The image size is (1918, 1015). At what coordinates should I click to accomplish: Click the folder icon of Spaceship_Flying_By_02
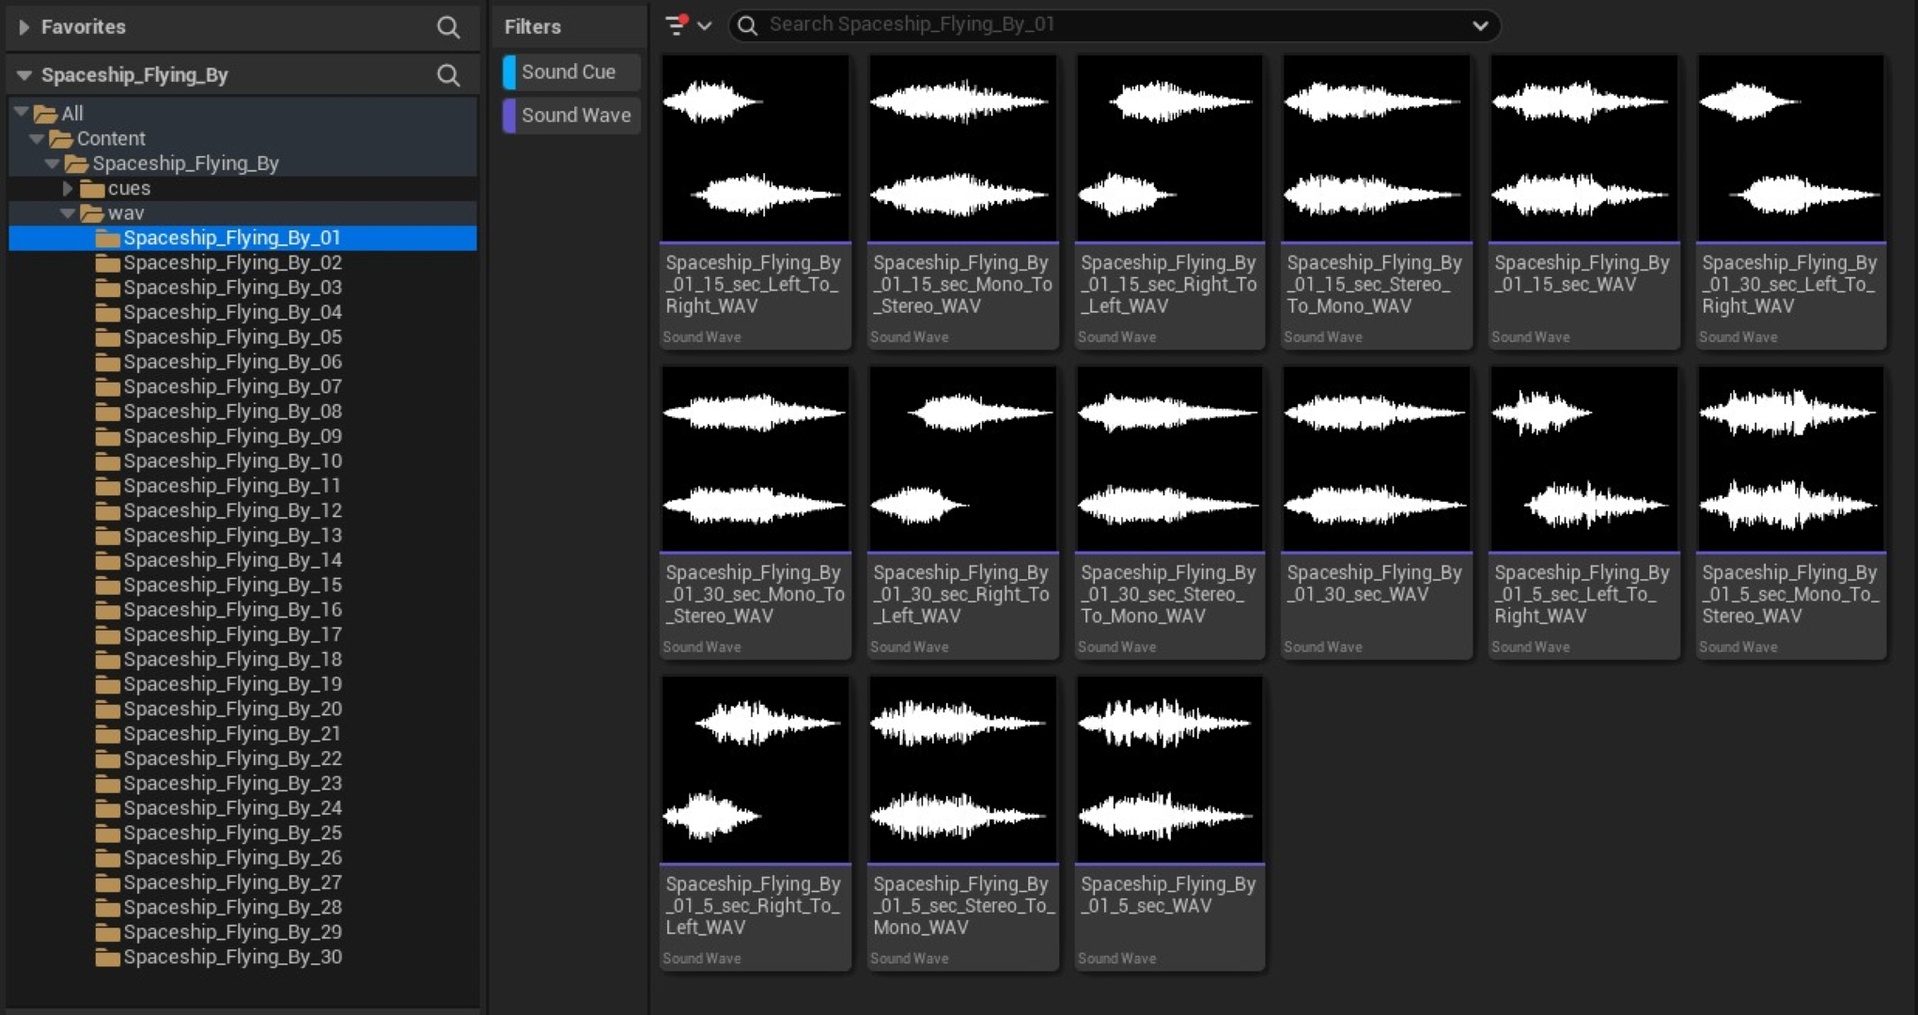click(x=107, y=263)
